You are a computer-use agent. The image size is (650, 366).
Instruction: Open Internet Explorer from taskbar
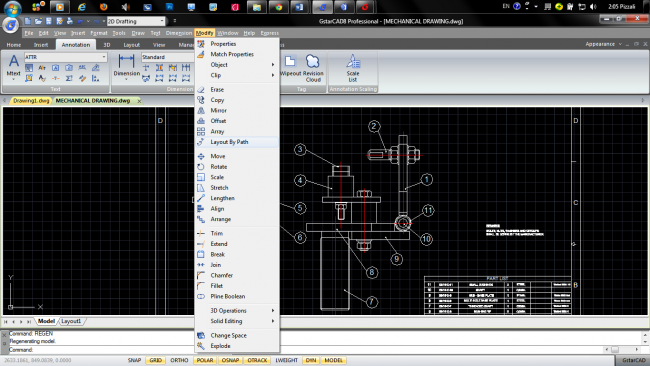click(x=82, y=7)
